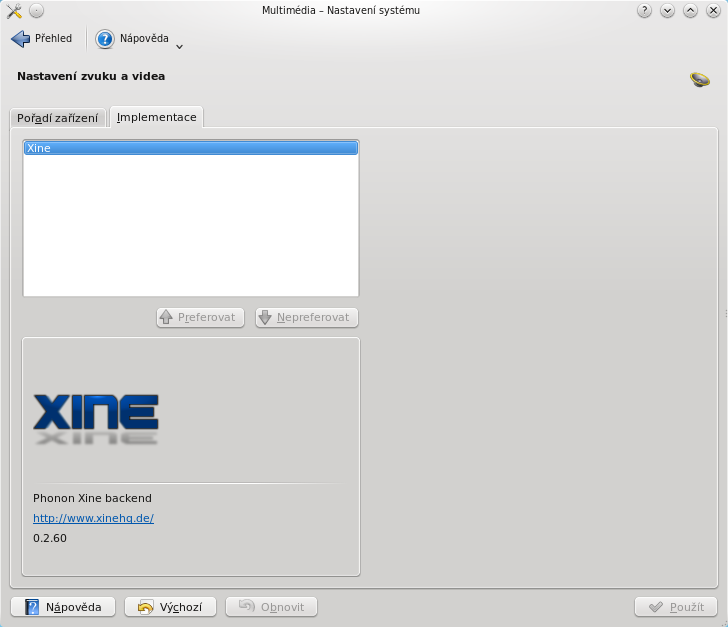Select the Xine backend list entry
Image resolution: width=728 pixels, height=627 pixels.
coord(191,148)
